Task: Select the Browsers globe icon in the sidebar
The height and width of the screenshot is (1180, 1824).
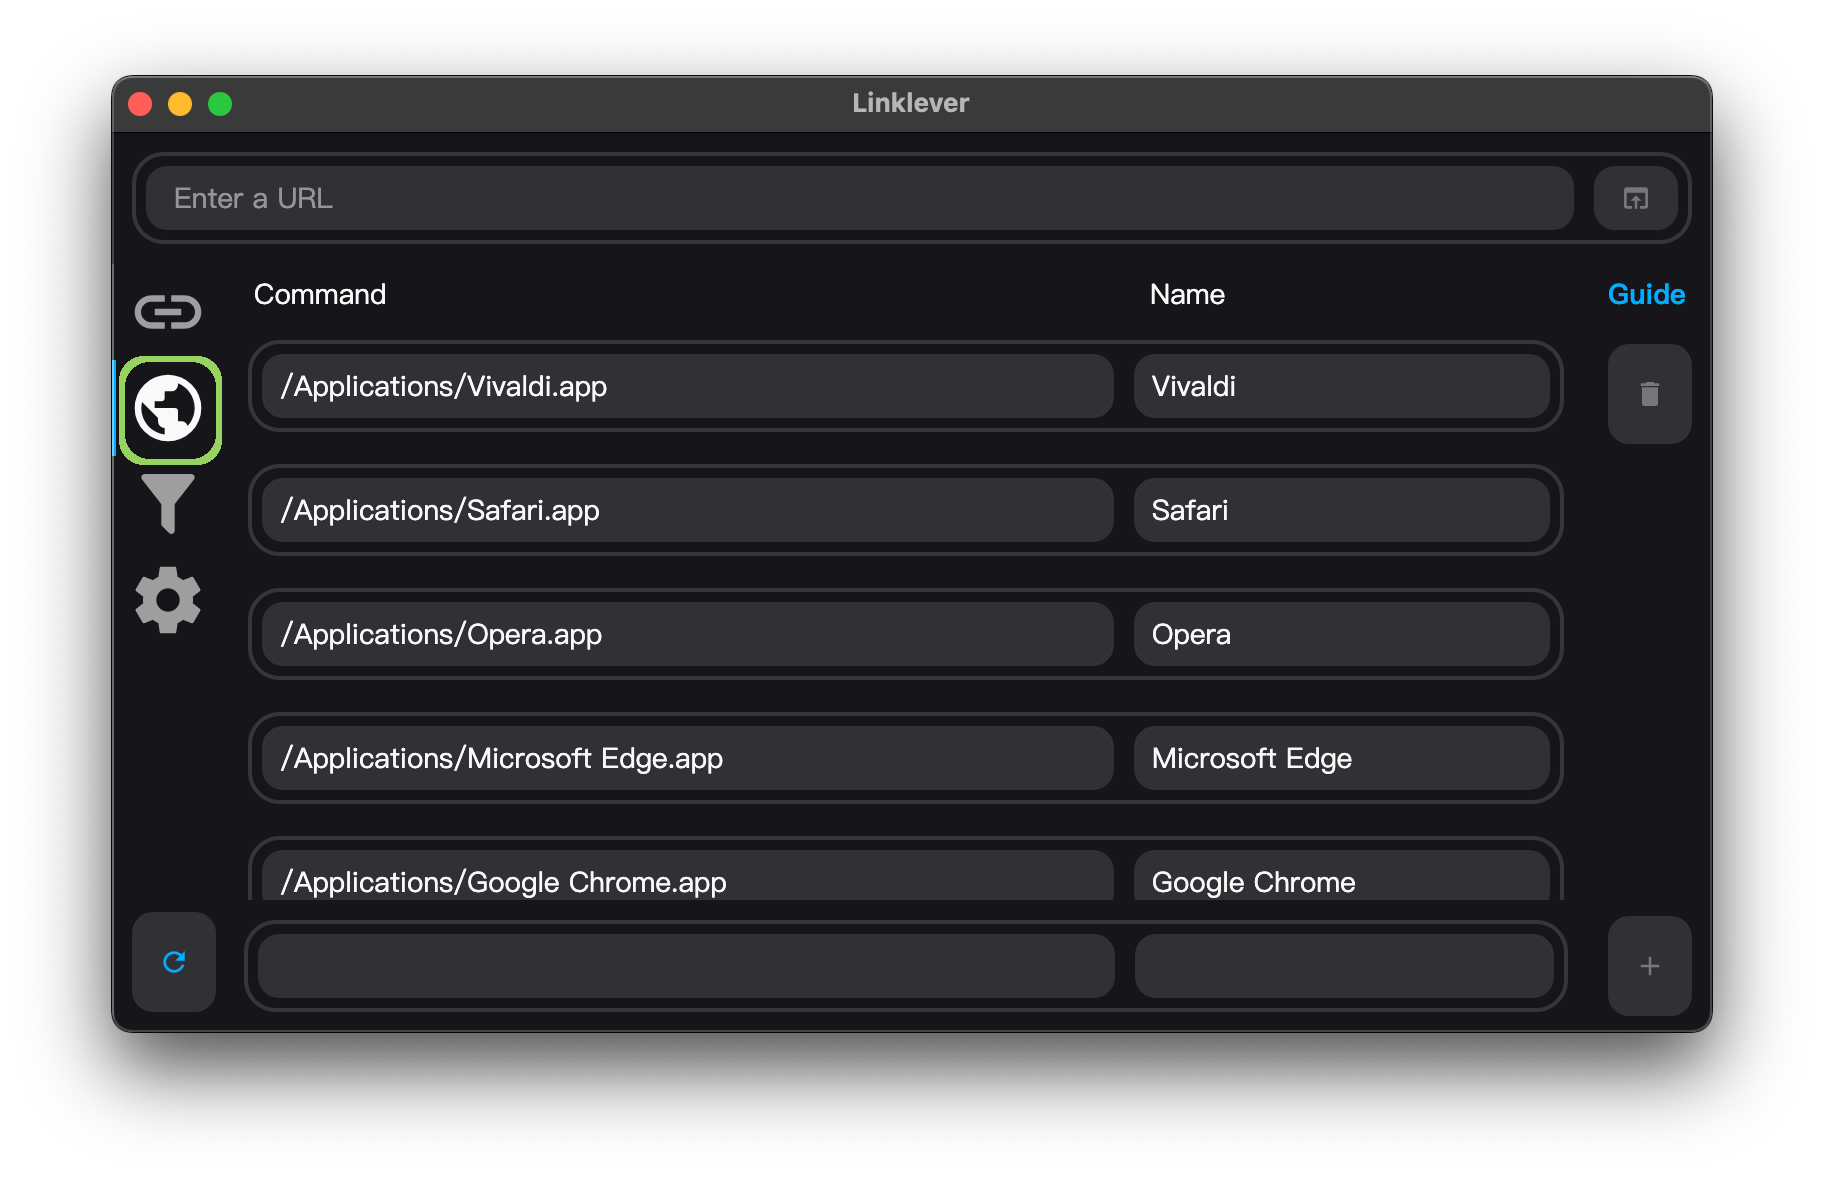Action: (169, 409)
